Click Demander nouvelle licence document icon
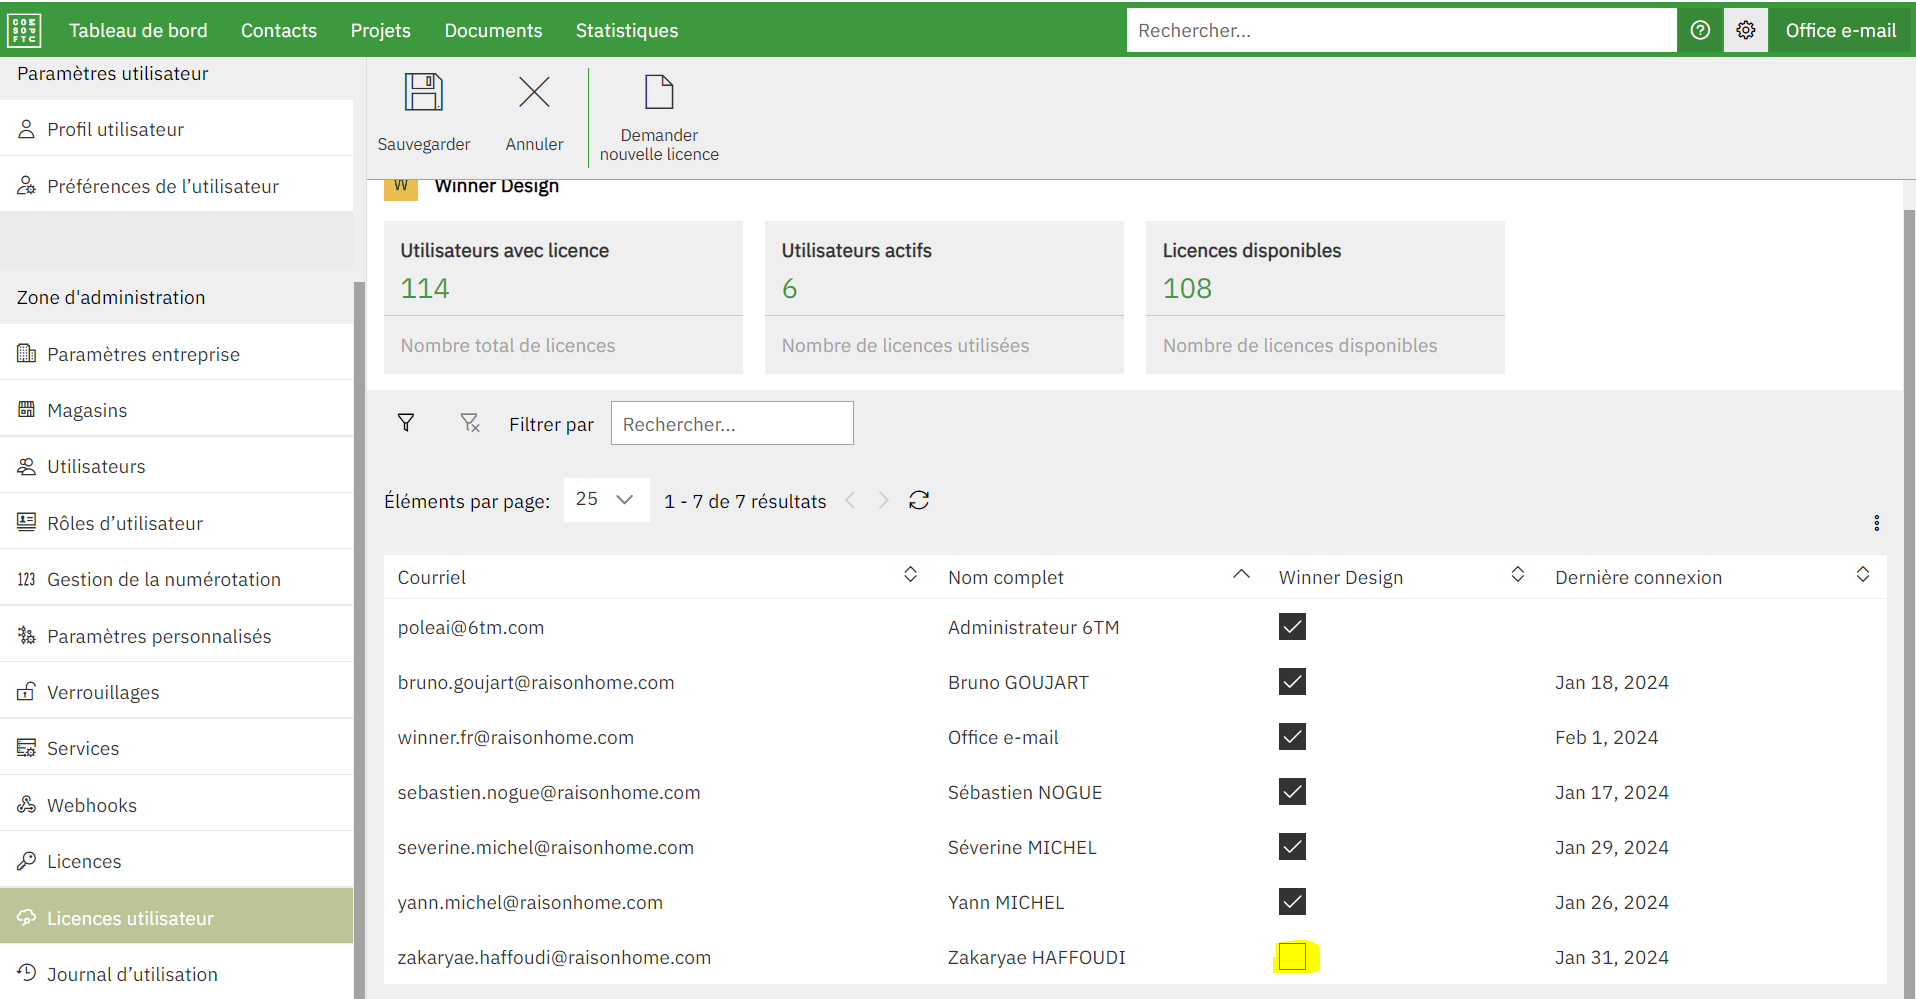 pos(659,93)
